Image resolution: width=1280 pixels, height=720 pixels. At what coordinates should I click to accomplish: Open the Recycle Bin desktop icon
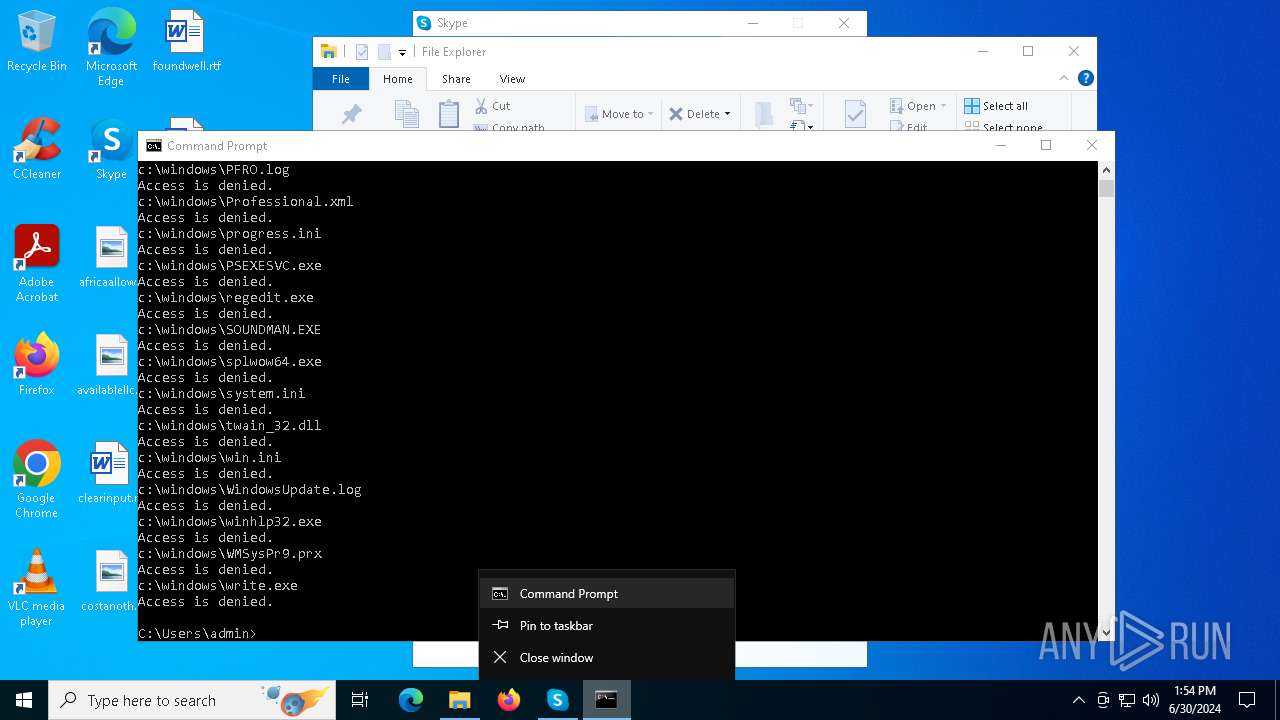click(x=37, y=42)
